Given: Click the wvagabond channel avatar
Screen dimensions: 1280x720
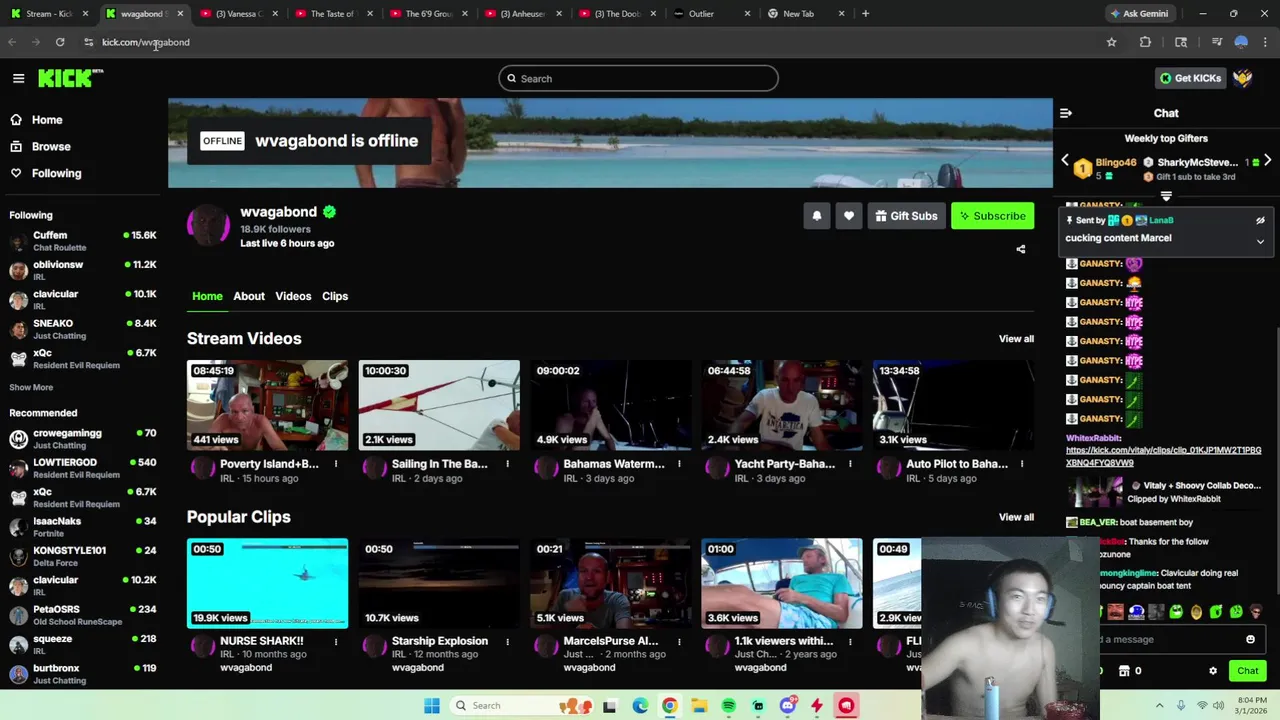Looking at the screenshot, I should pos(208,225).
